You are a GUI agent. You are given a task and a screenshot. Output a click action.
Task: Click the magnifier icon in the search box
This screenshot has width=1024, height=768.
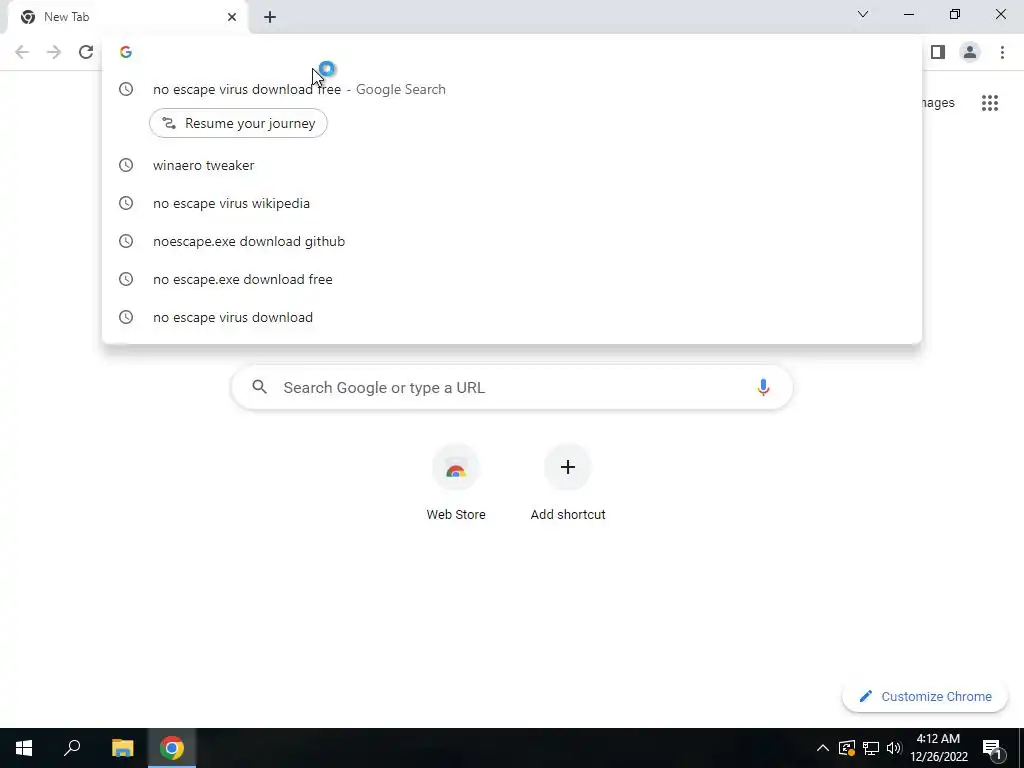pyautogui.click(x=259, y=387)
